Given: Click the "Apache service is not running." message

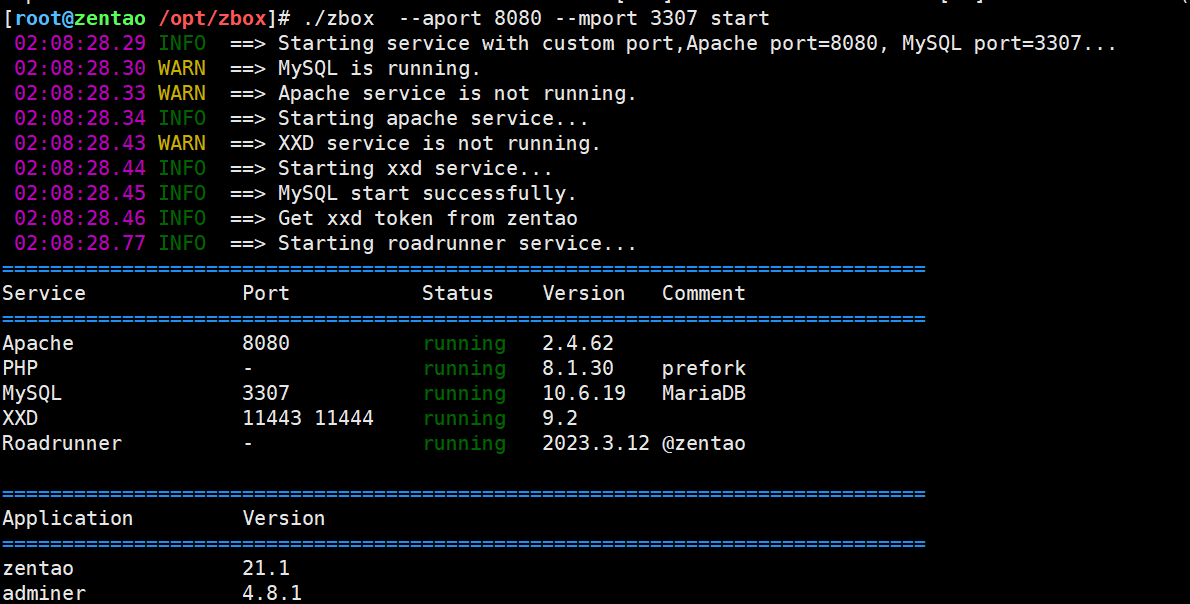Looking at the screenshot, I should (457, 93).
